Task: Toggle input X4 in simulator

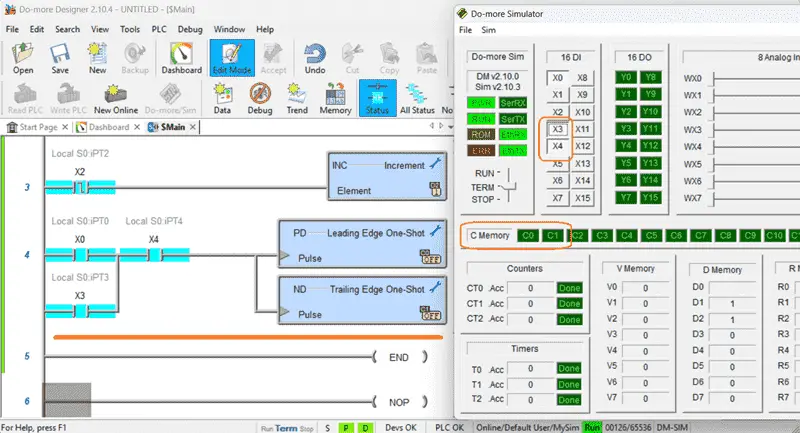Action: tap(557, 146)
